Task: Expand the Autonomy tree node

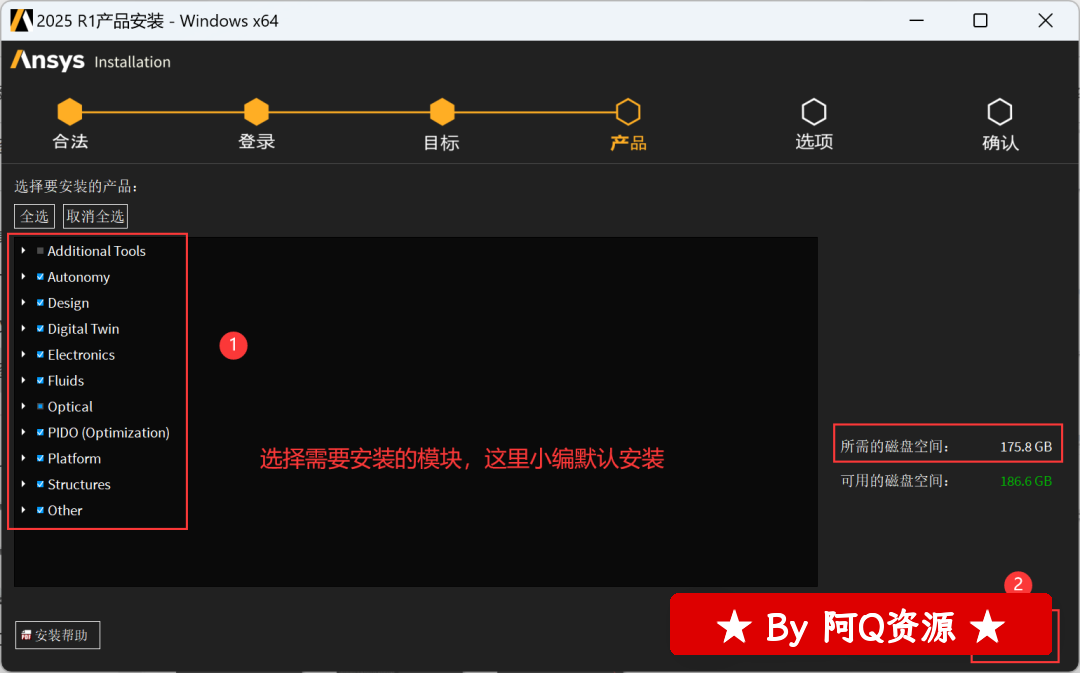Action: tap(23, 277)
